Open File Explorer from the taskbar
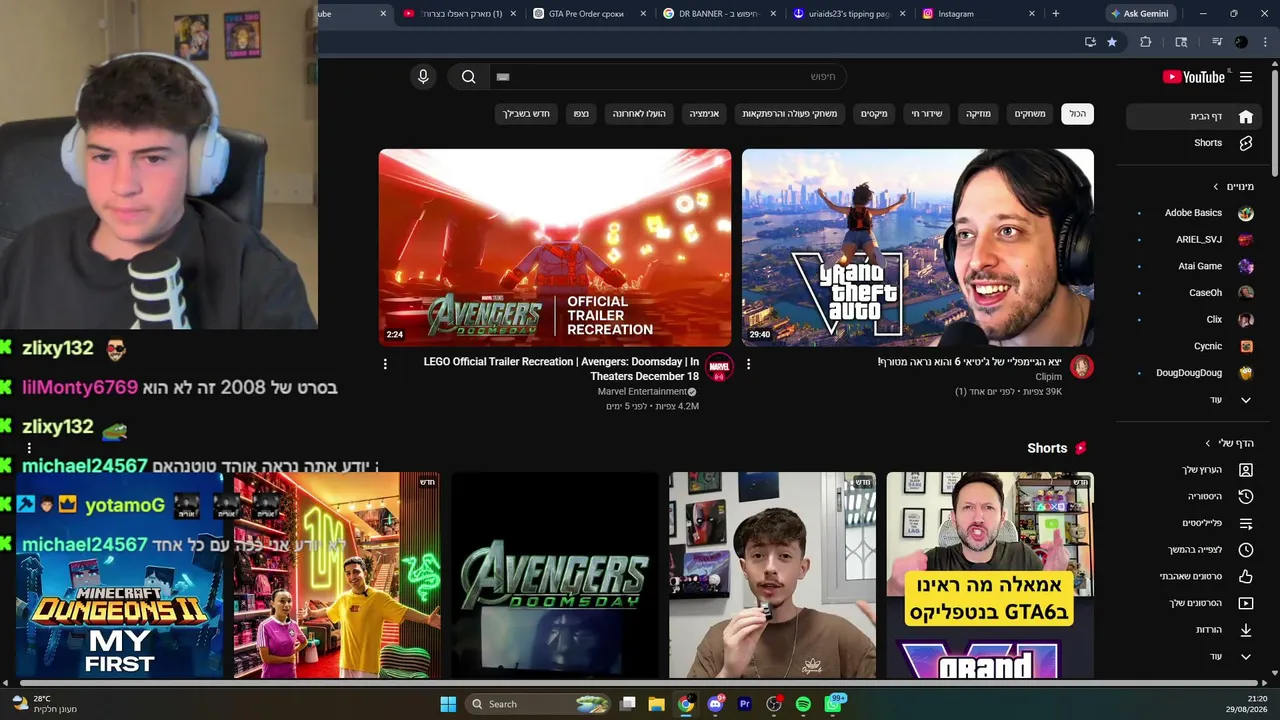 [656, 704]
